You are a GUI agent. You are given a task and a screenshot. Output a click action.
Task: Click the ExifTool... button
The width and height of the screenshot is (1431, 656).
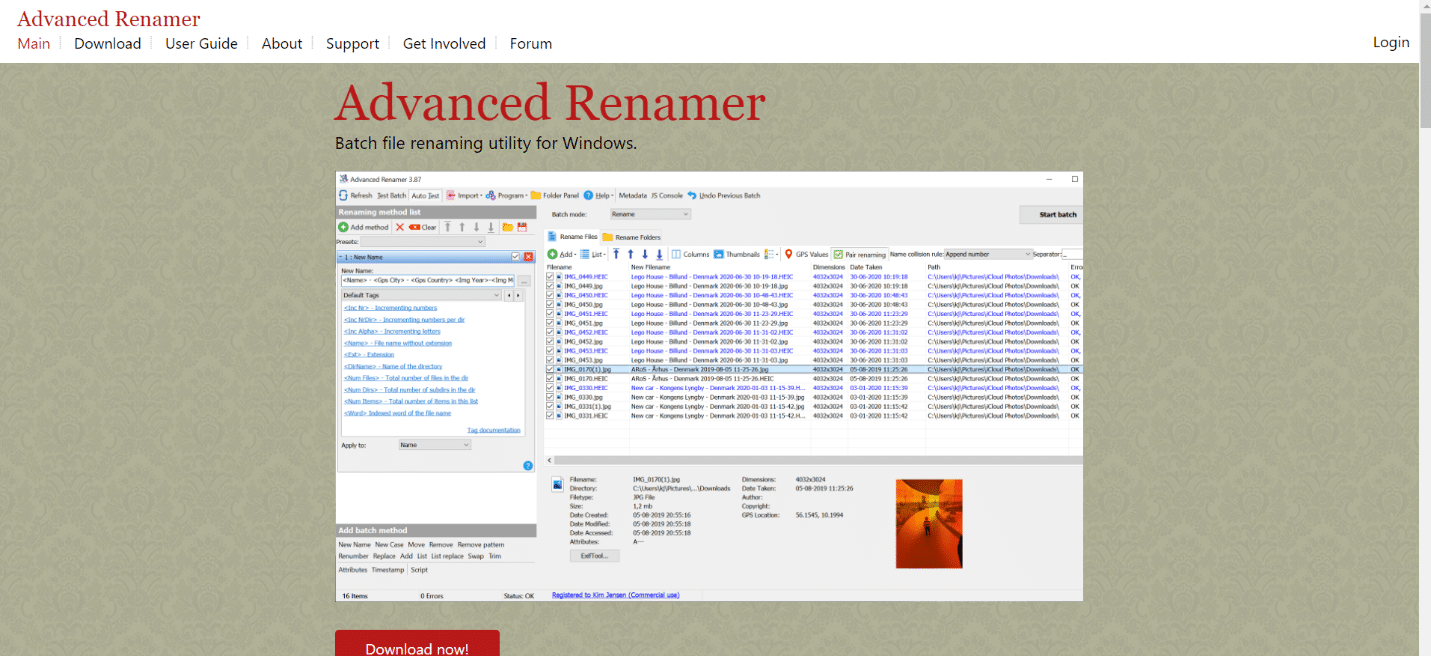(x=595, y=556)
